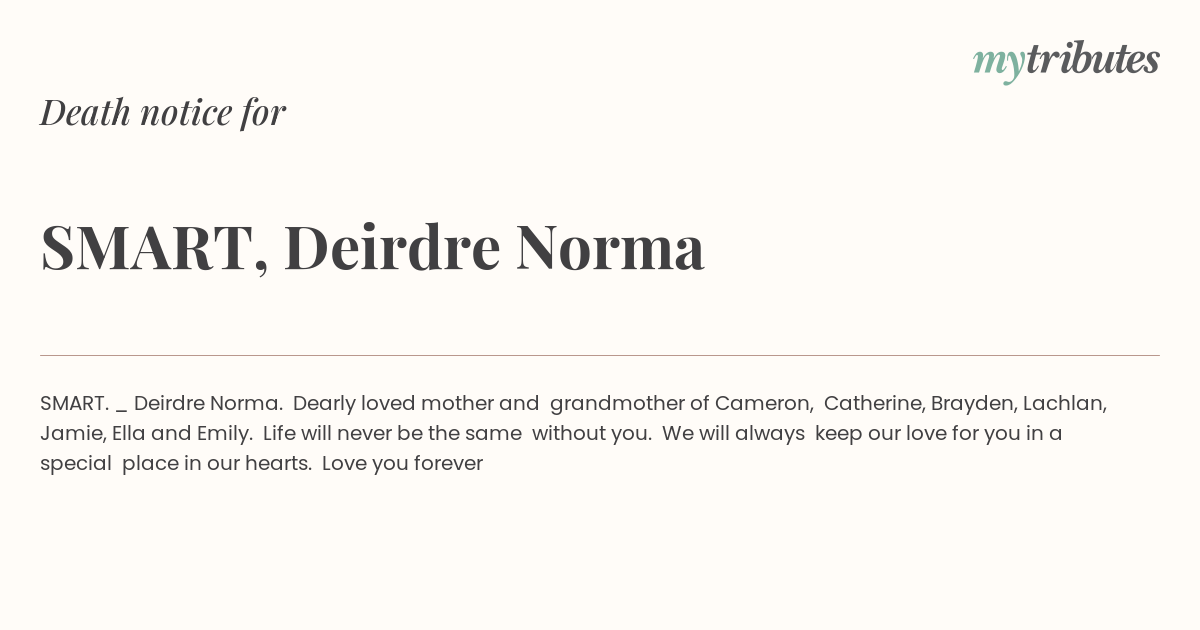Click the name Cameron in the notice text
Viewport: 1200px width, 630px height.
[x=763, y=403]
